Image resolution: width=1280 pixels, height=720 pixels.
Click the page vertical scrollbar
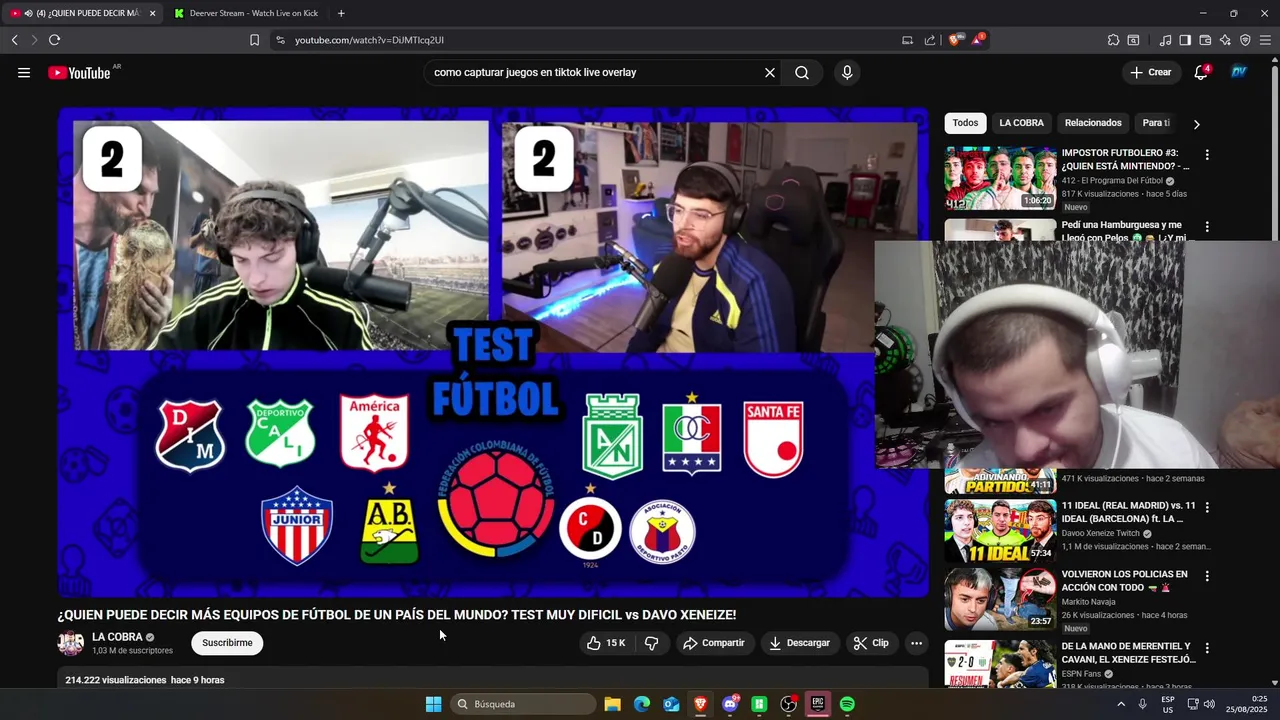(x=1275, y=370)
